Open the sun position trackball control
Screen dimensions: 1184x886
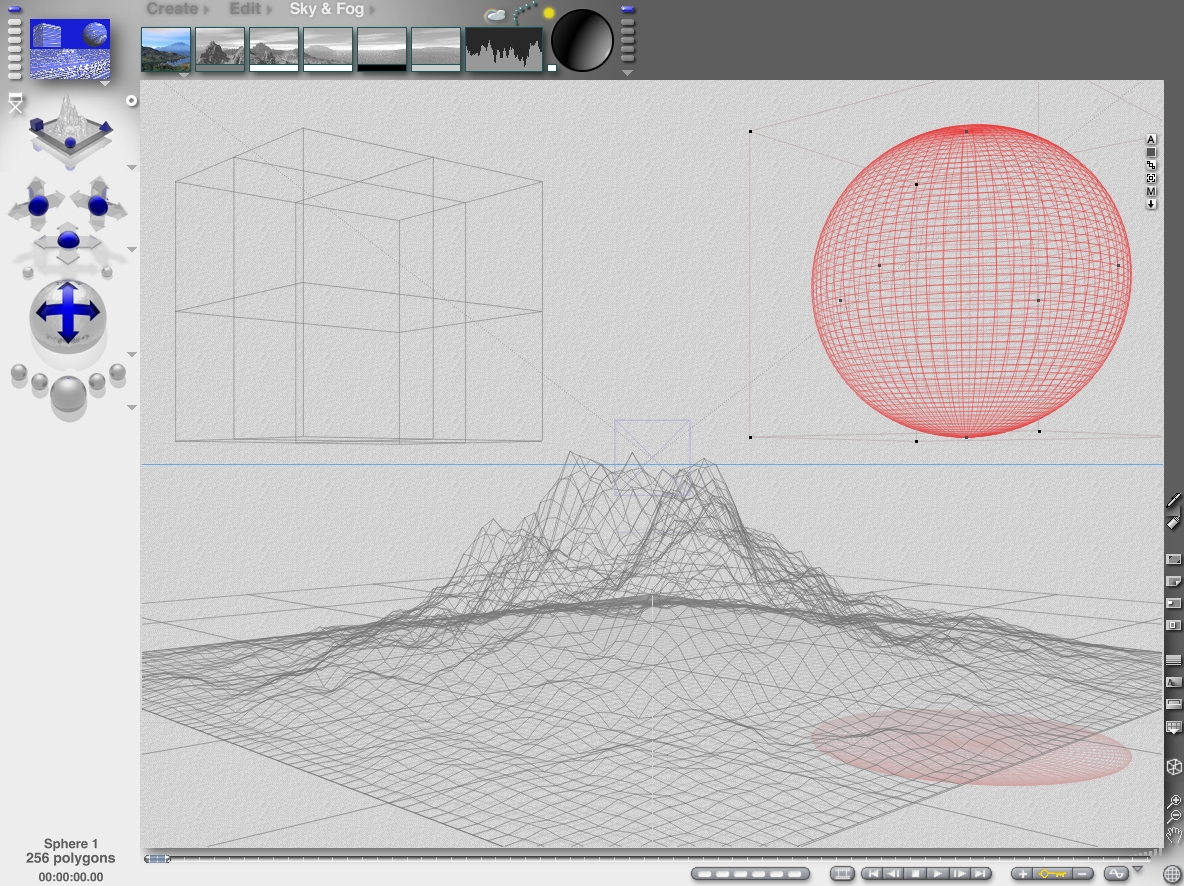click(x=582, y=40)
